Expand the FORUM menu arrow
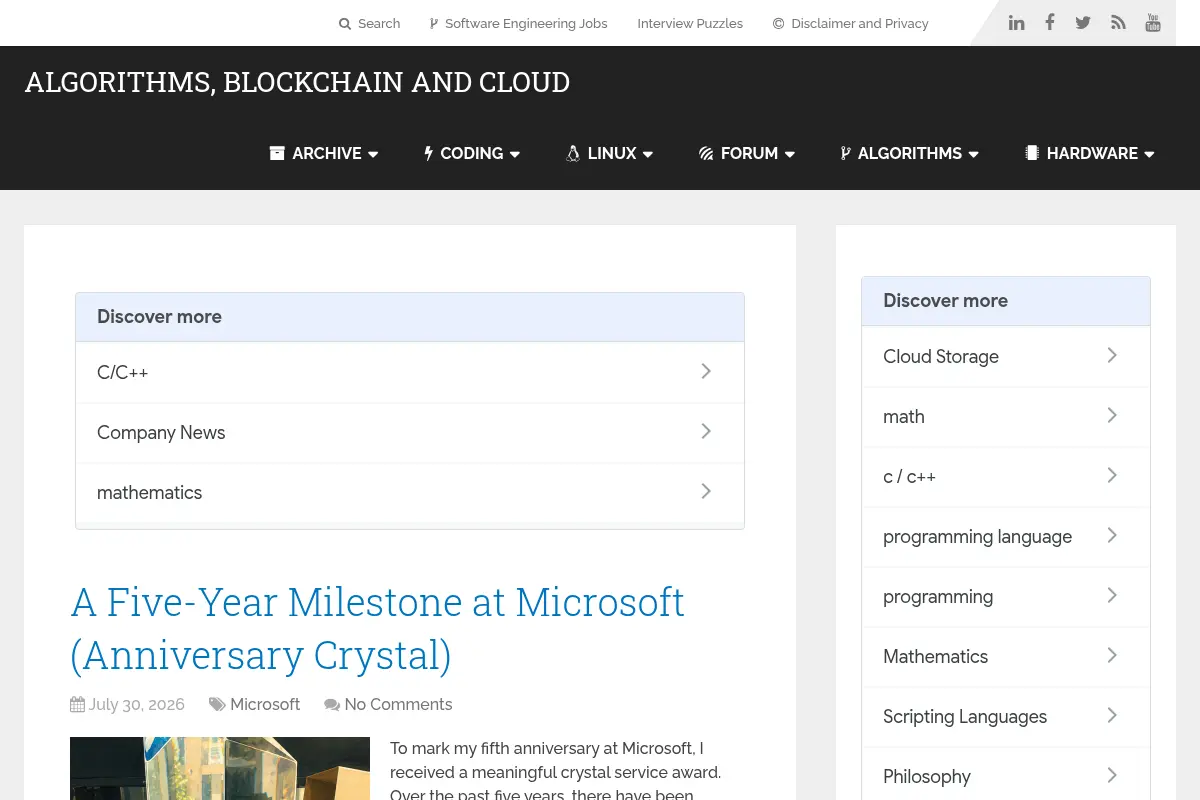This screenshot has width=1200, height=800. pyautogui.click(x=790, y=154)
